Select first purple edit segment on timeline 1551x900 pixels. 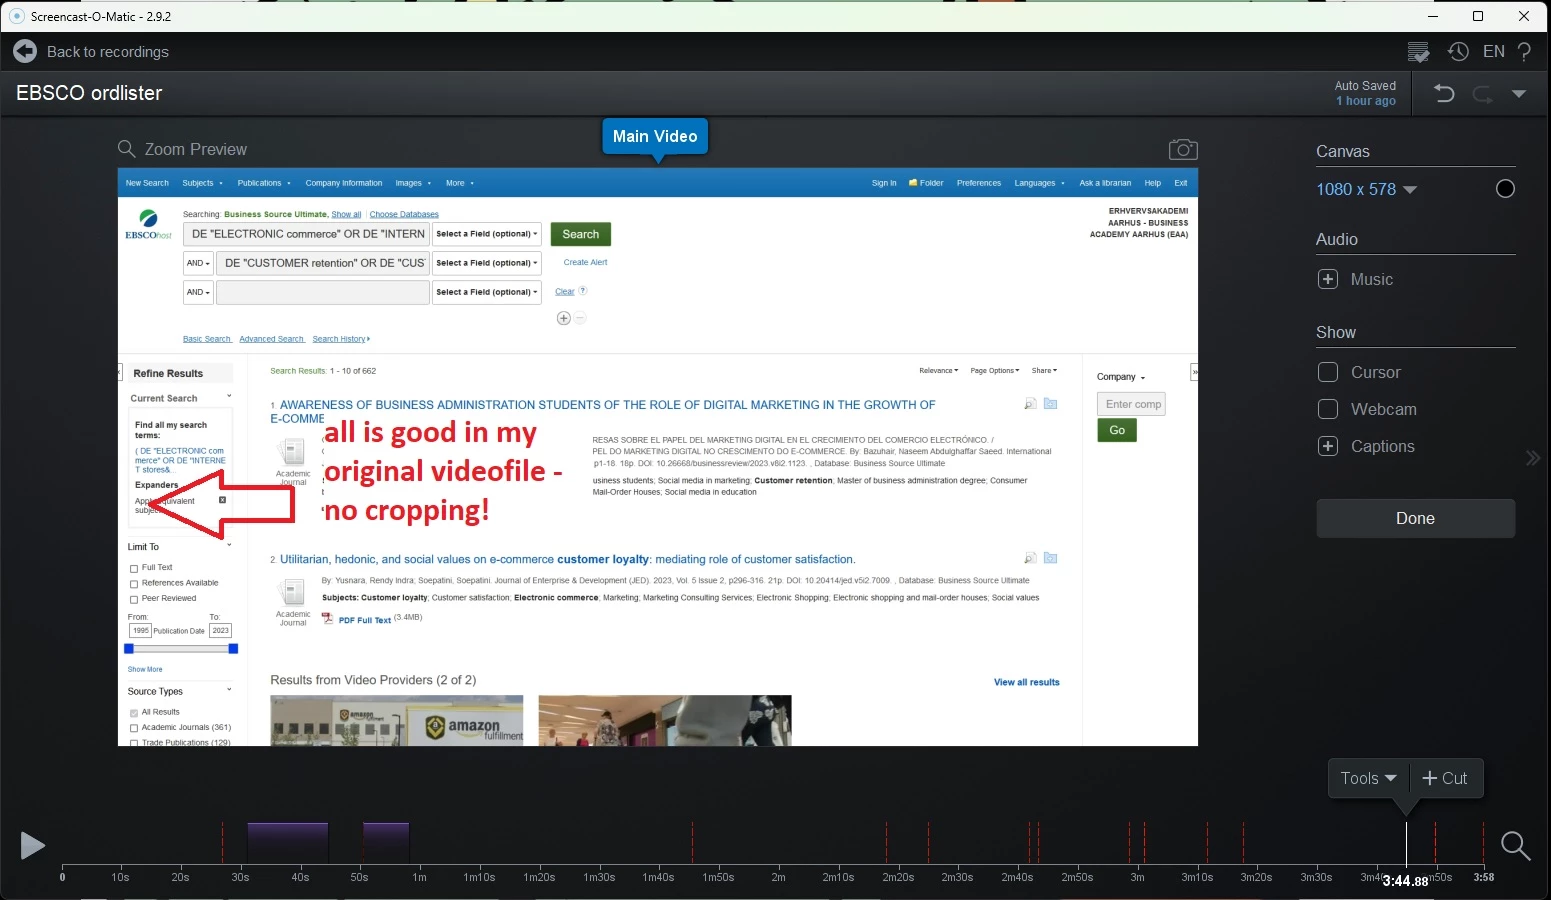288,843
